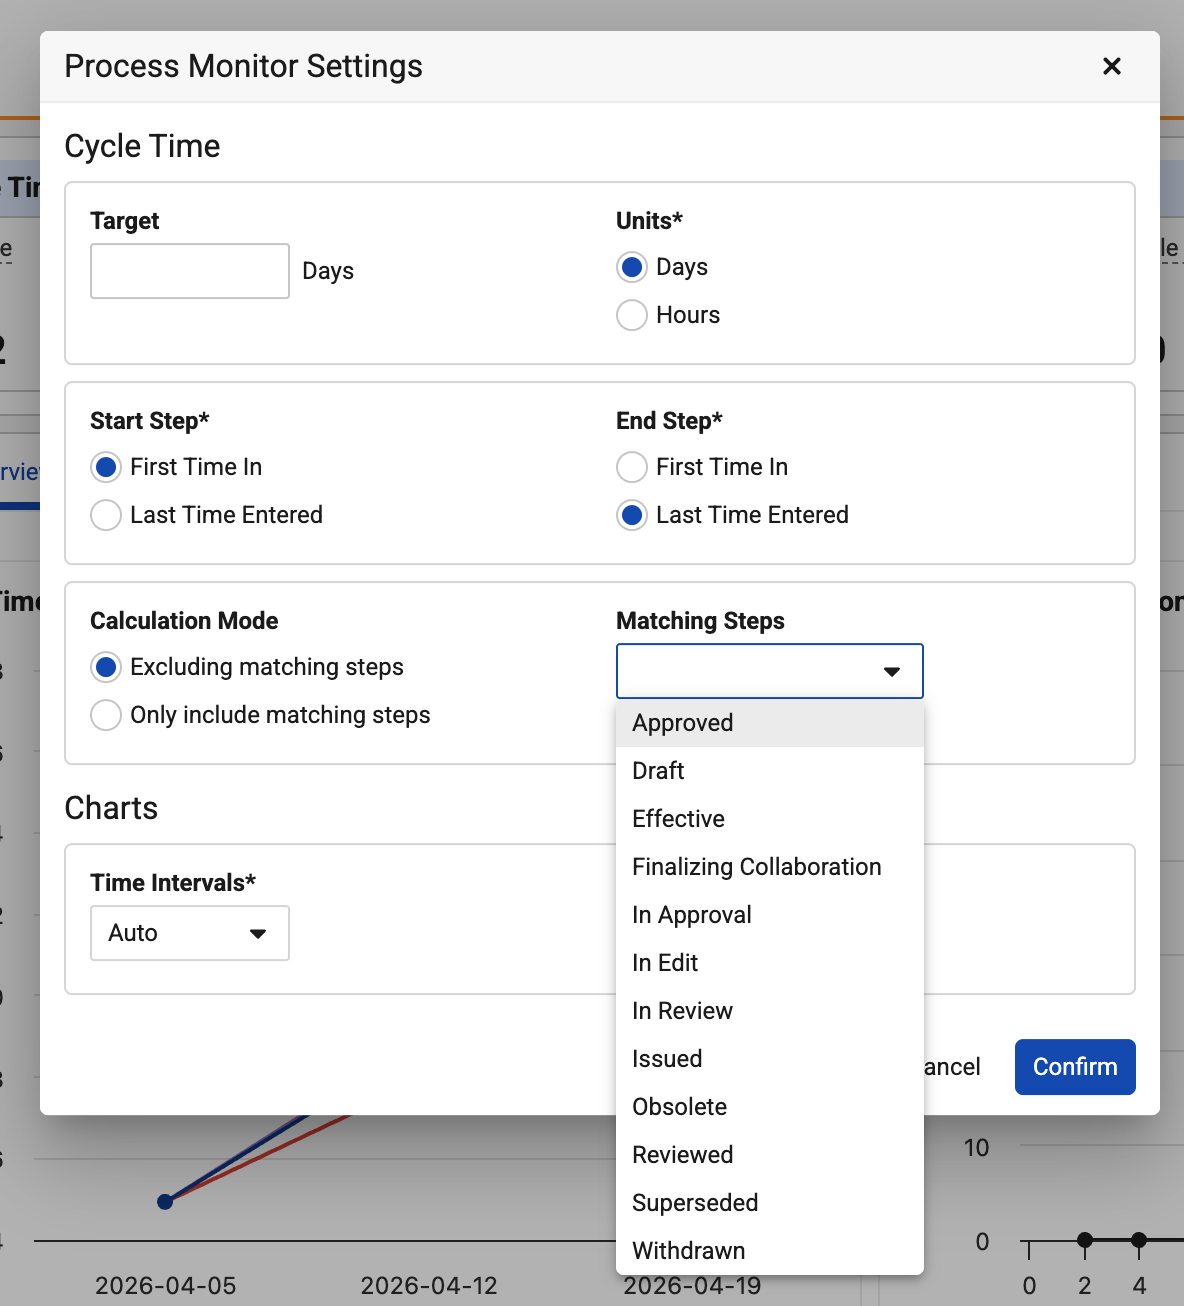The height and width of the screenshot is (1306, 1184).
Task: Select Hours as the unit
Action: point(632,315)
